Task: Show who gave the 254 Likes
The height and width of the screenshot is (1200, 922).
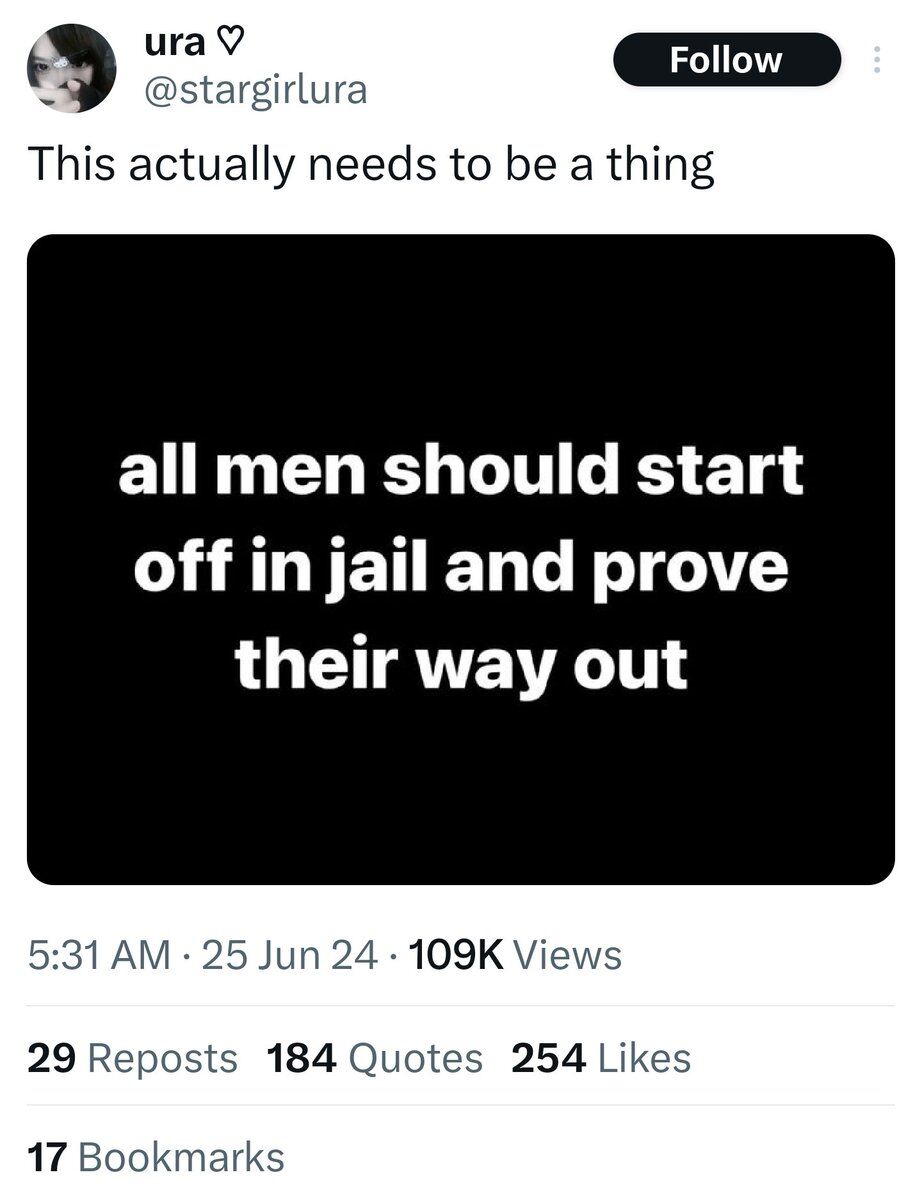Action: coord(601,1057)
